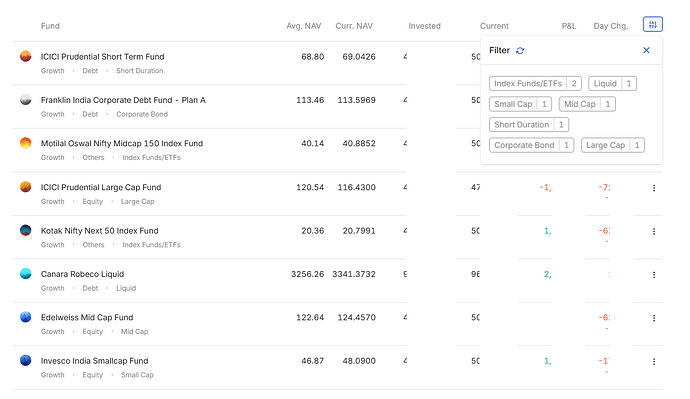Click the ICICI Prudential Large Cap Fund logo
Viewport: 690px width, 399px height.
point(26,187)
